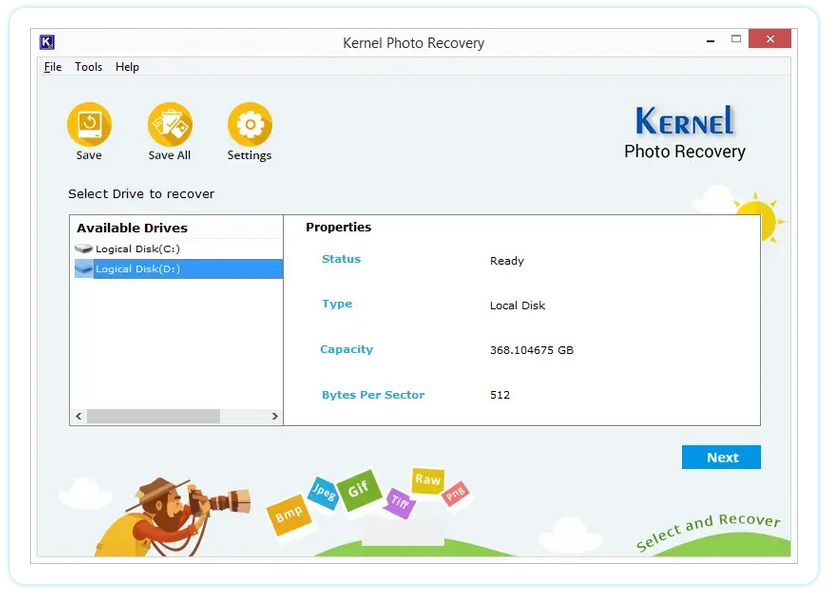Click the Logical Disk(D:) drive icon

pyautogui.click(x=84, y=268)
